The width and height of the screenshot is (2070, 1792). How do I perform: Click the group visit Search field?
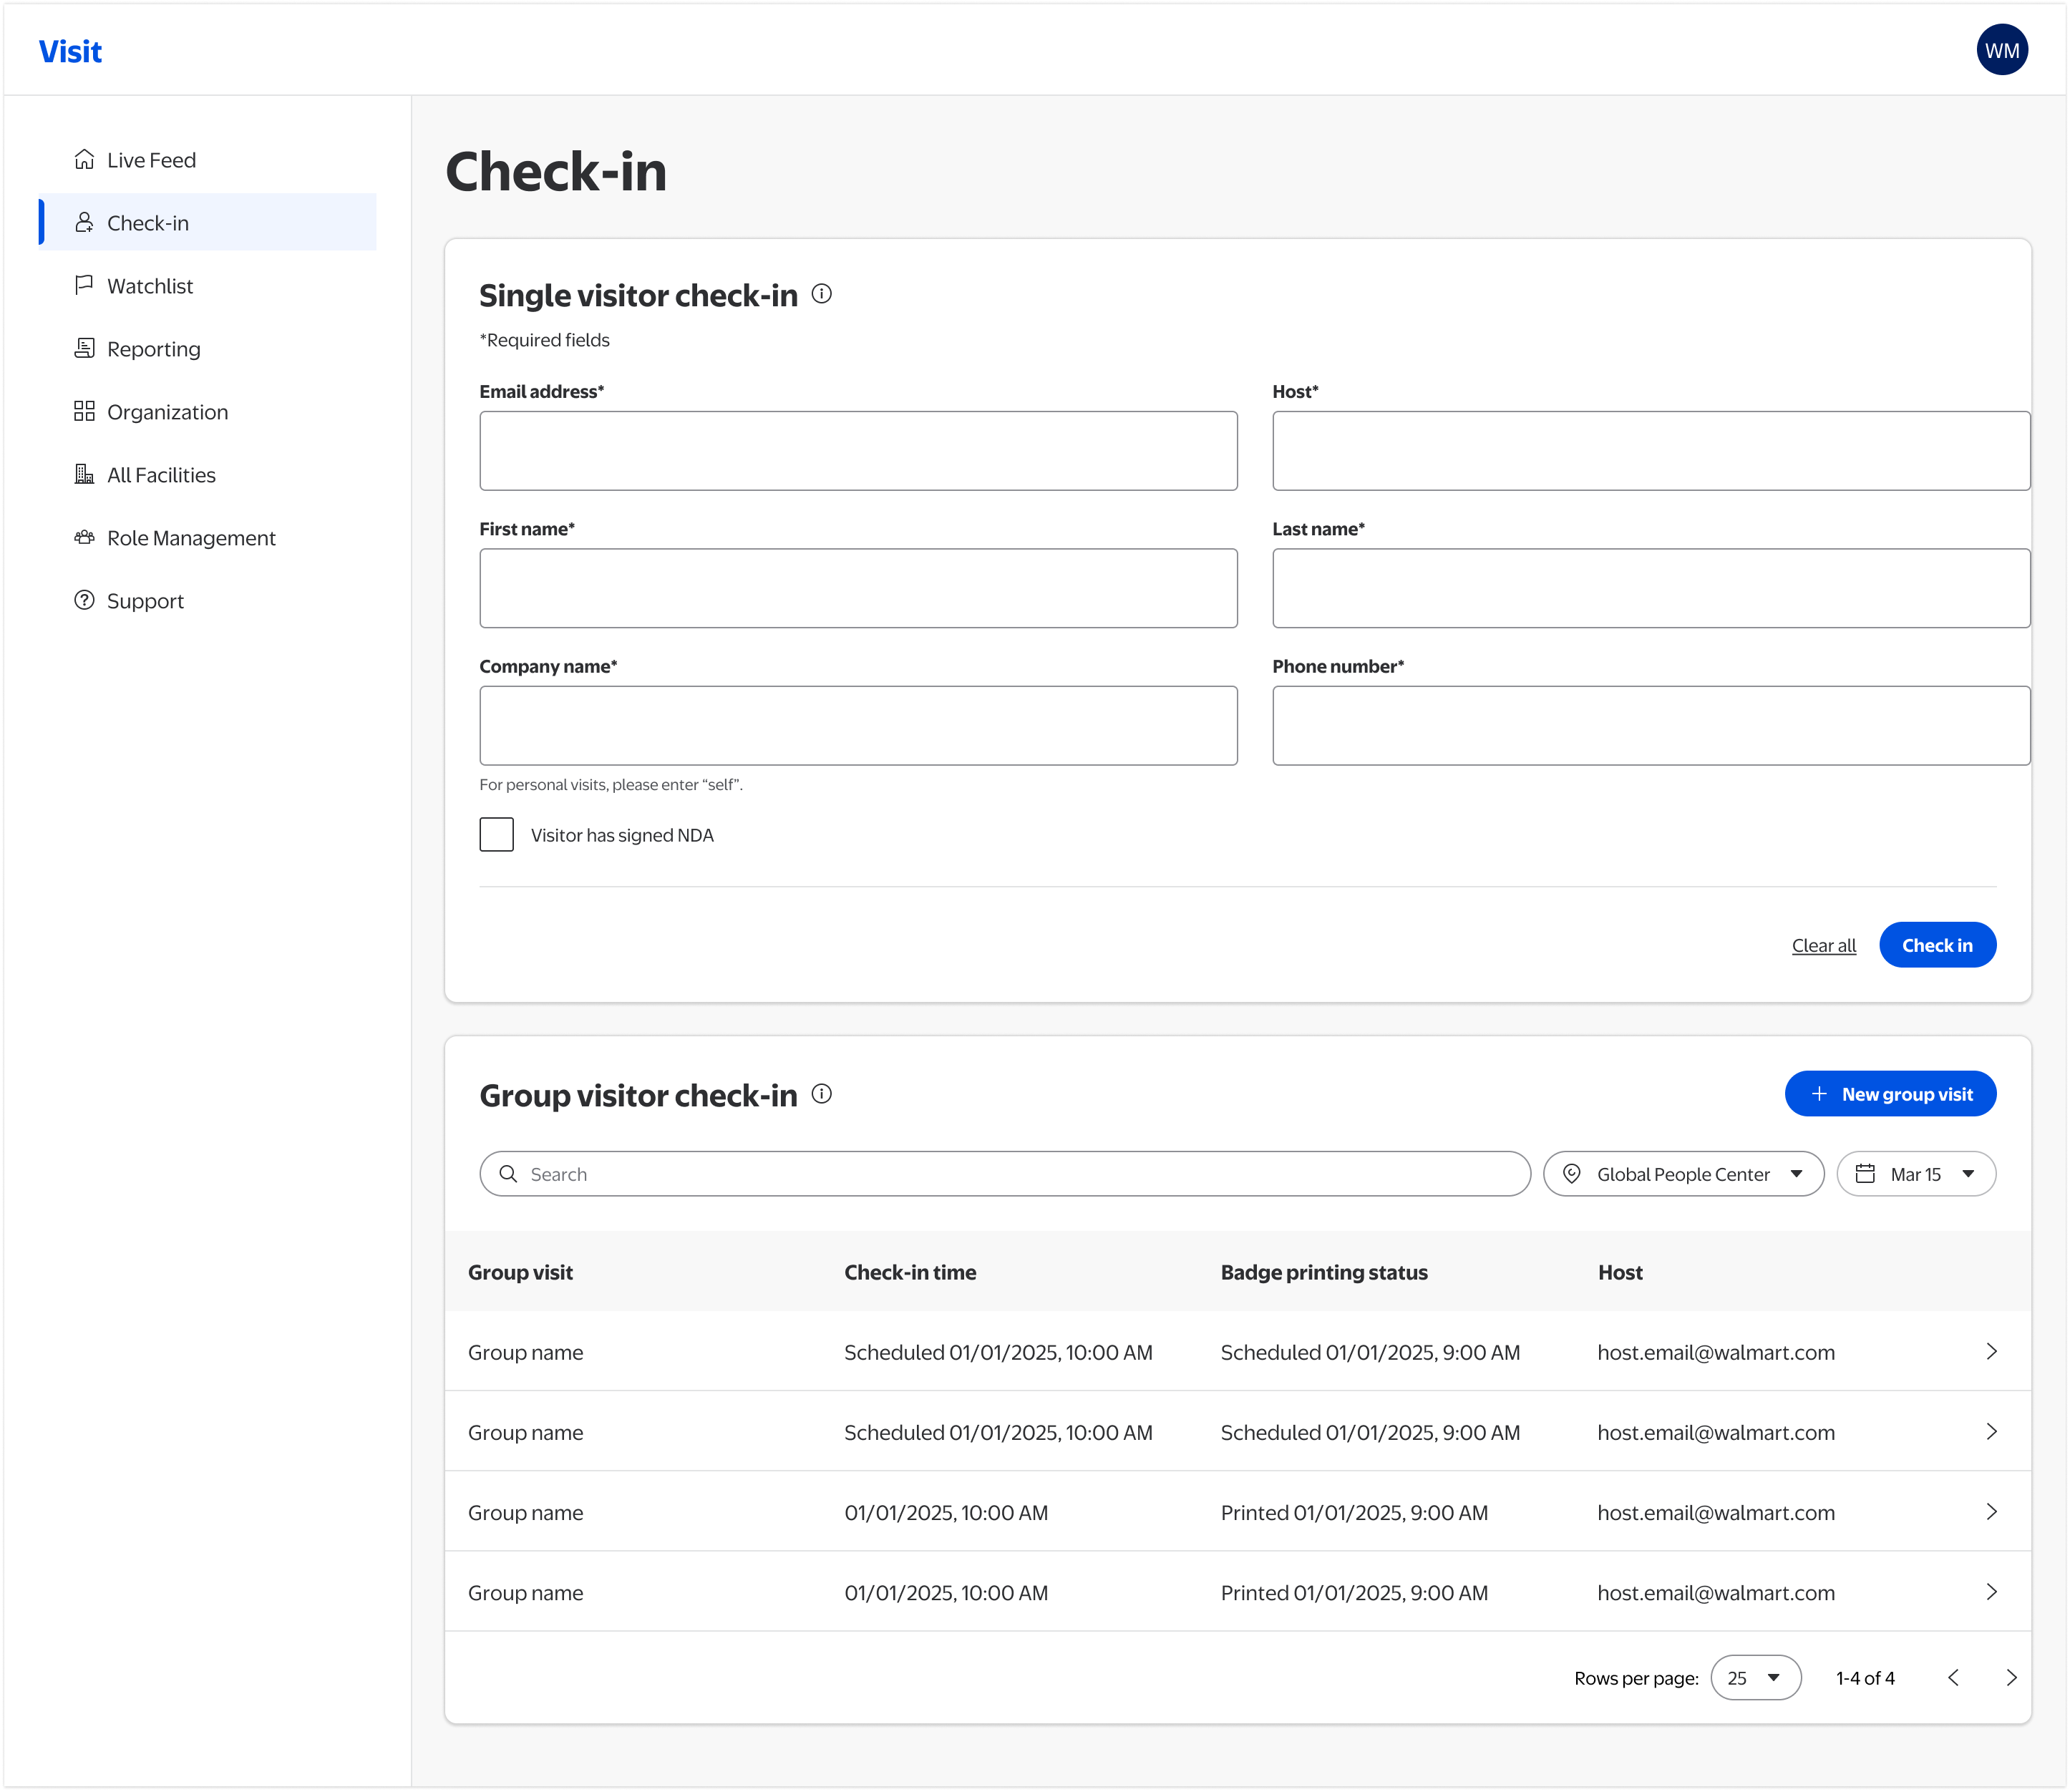1005,1174
